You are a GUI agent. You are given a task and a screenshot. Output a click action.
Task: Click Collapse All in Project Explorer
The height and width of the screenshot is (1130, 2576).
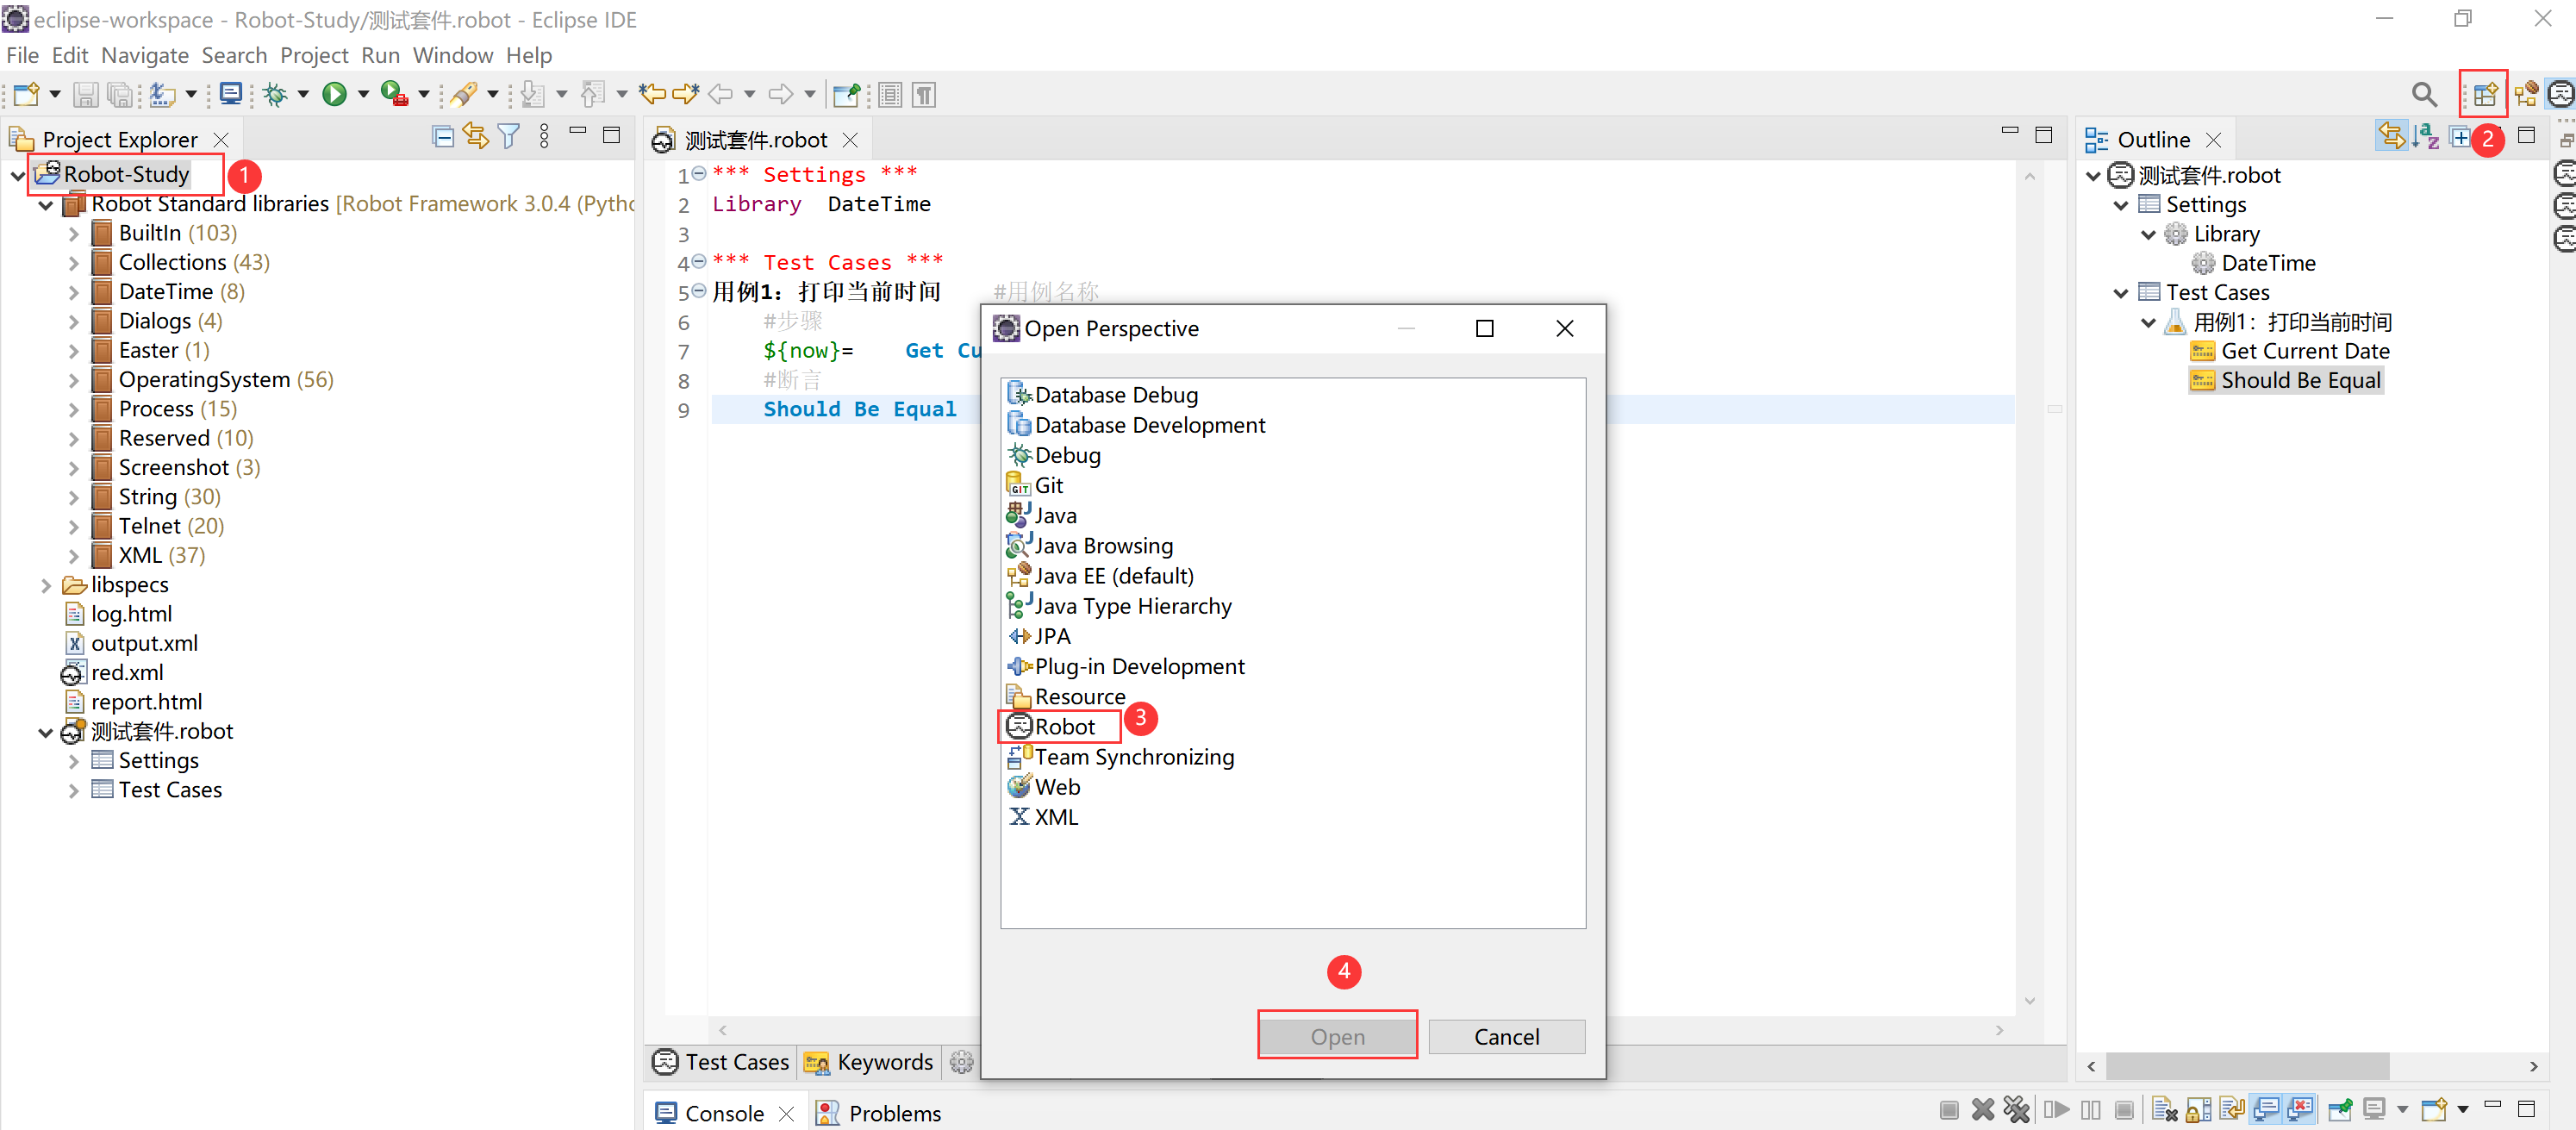tap(443, 137)
